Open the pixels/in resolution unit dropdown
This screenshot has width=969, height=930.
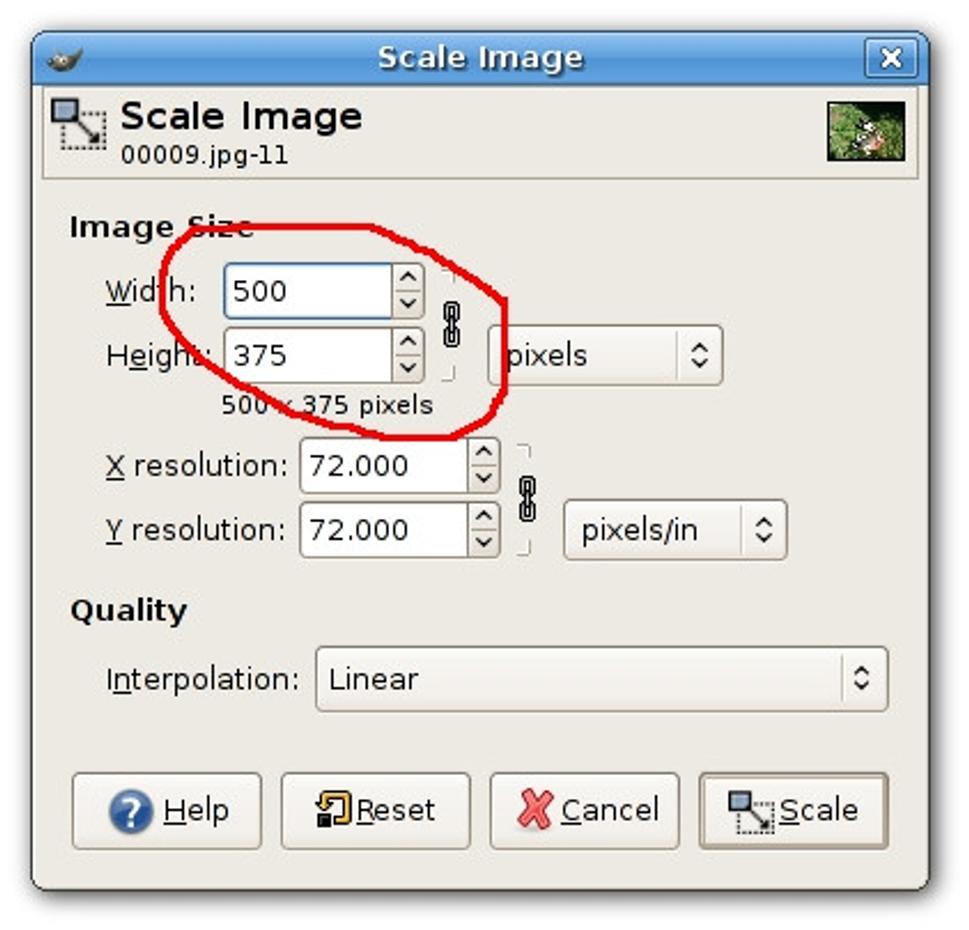(675, 530)
